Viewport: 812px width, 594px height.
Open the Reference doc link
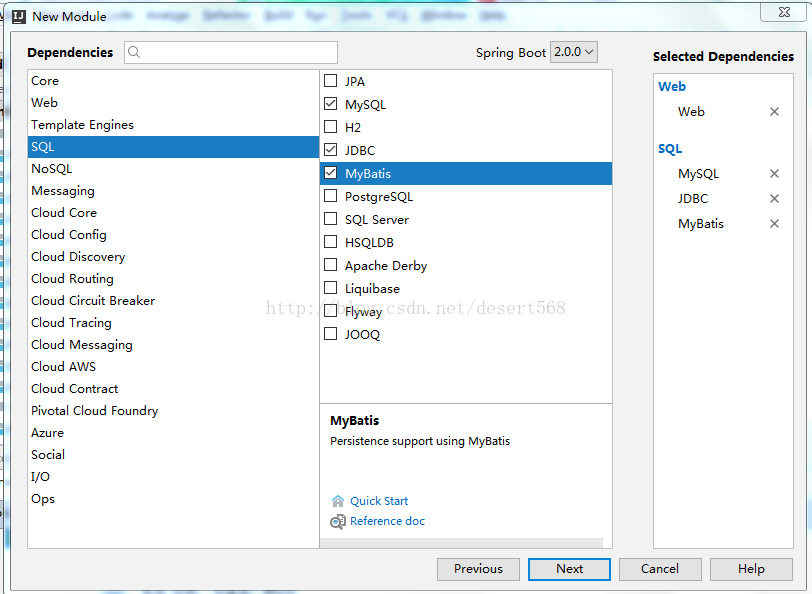tap(387, 522)
